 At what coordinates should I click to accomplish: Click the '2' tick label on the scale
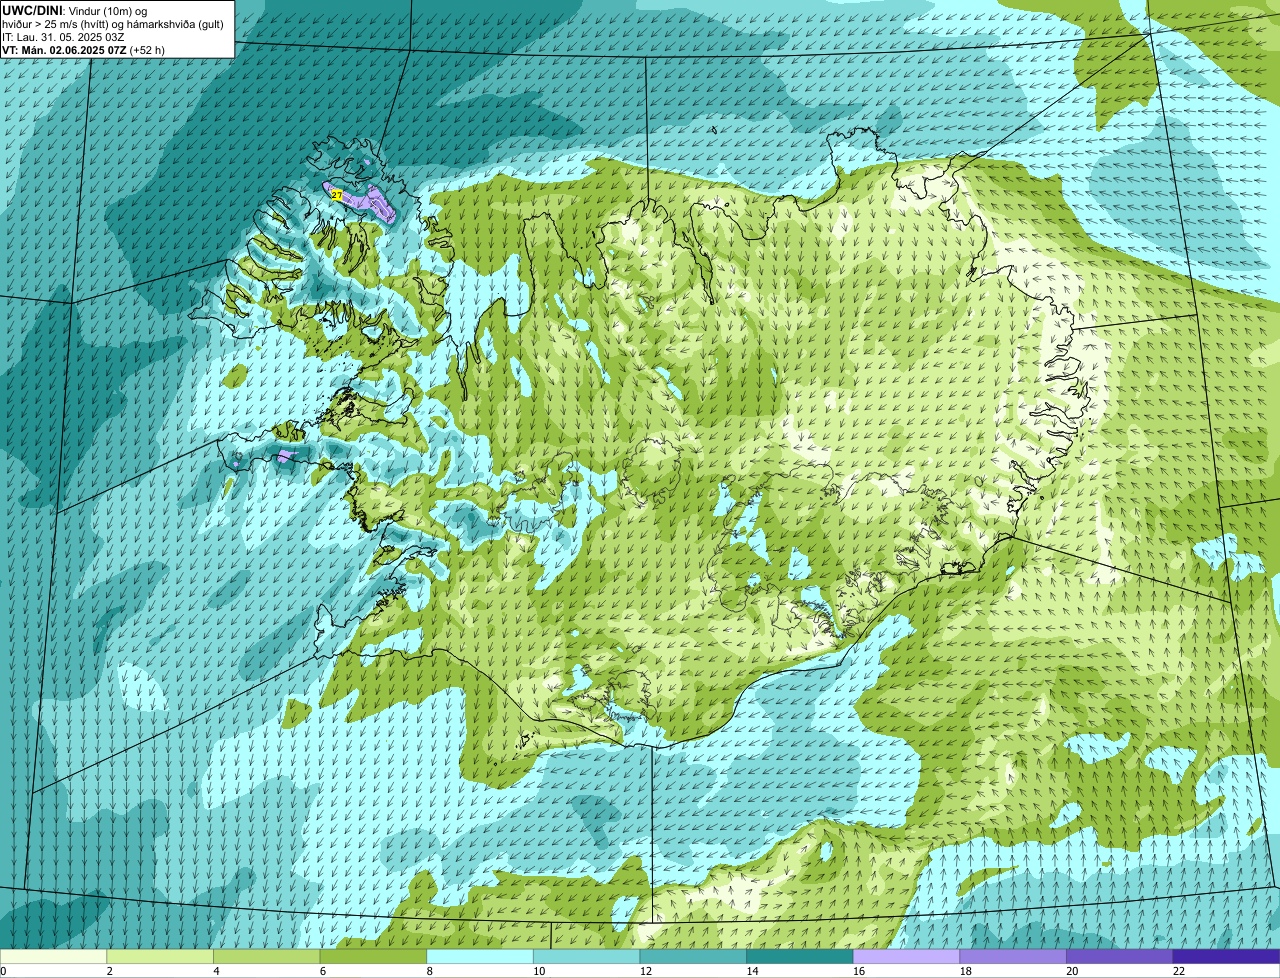109,971
